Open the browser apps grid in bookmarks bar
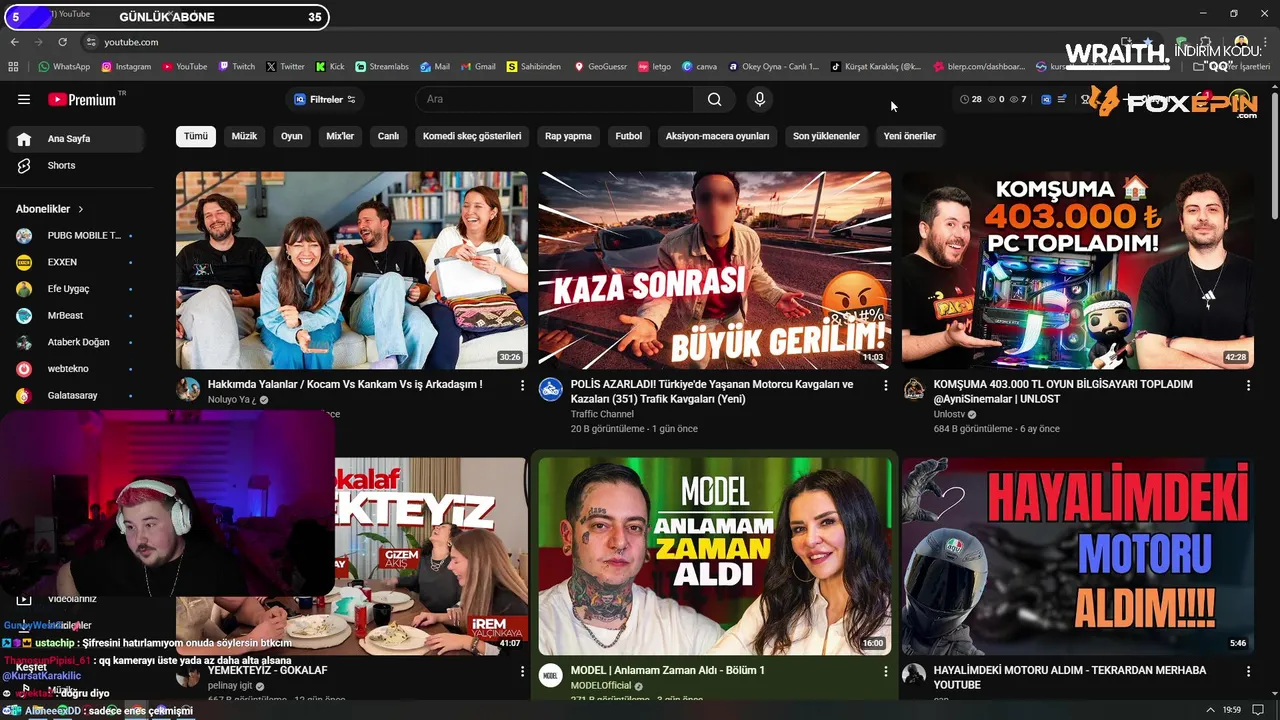The height and width of the screenshot is (720, 1280). [13, 67]
